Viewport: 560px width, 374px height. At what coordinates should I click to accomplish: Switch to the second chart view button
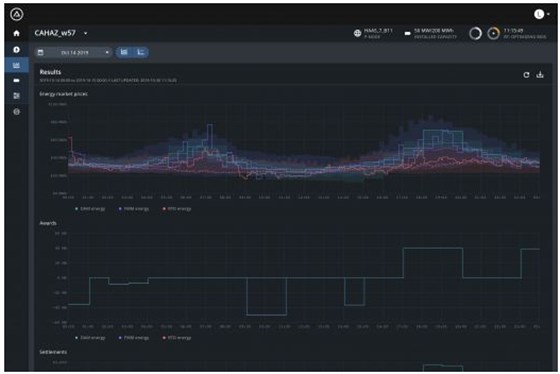[x=141, y=52]
